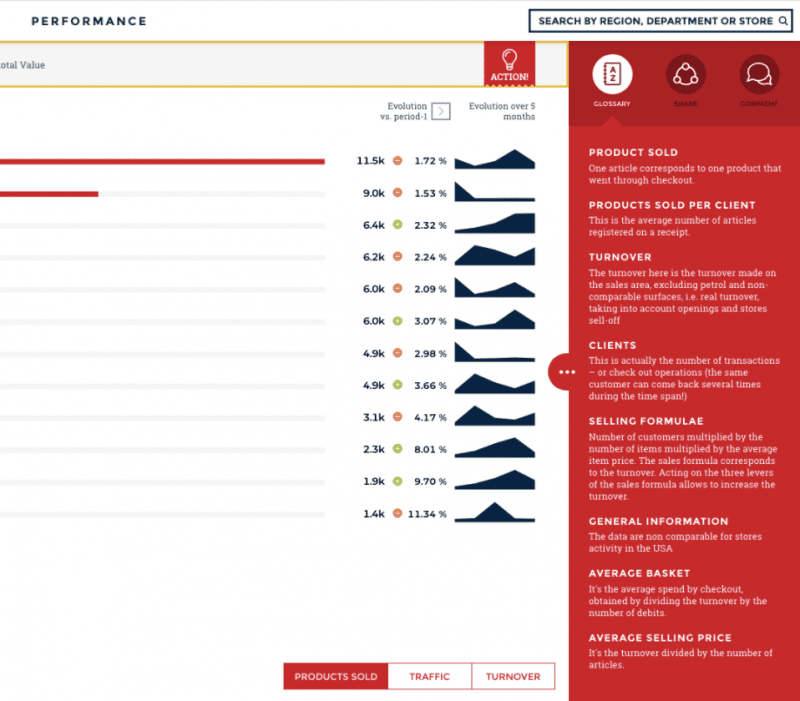Select the Products Sold tab
Screen dimensions: 800x701
pyautogui.click(x=336, y=677)
